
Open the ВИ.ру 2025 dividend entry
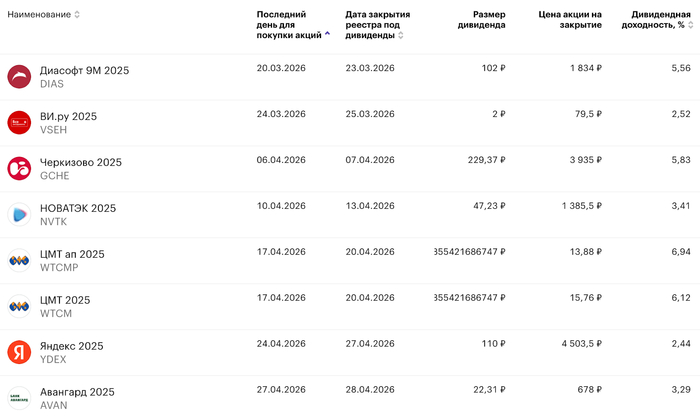pyautogui.click(x=68, y=117)
